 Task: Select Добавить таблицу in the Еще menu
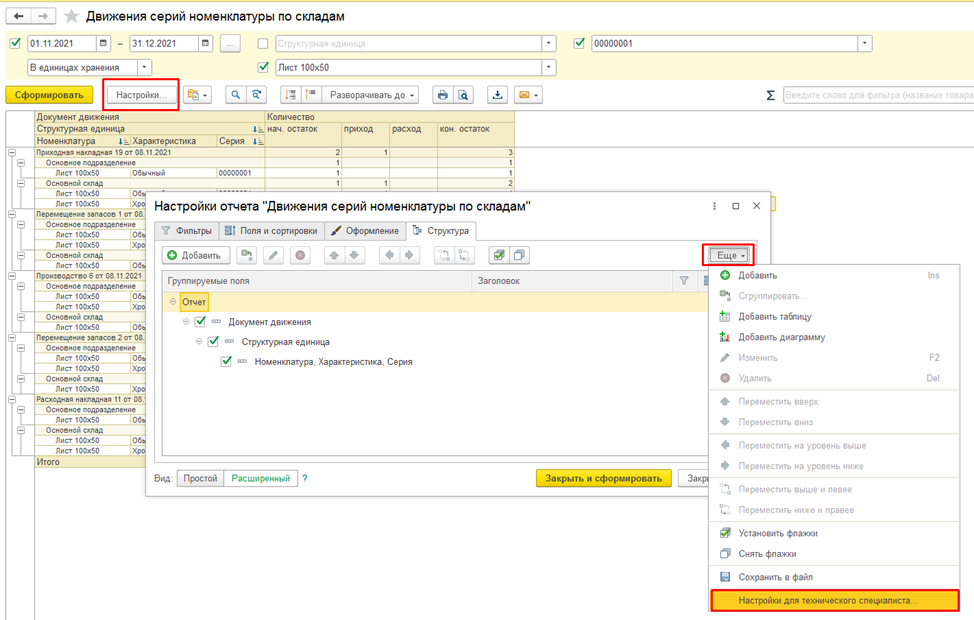(x=834, y=316)
